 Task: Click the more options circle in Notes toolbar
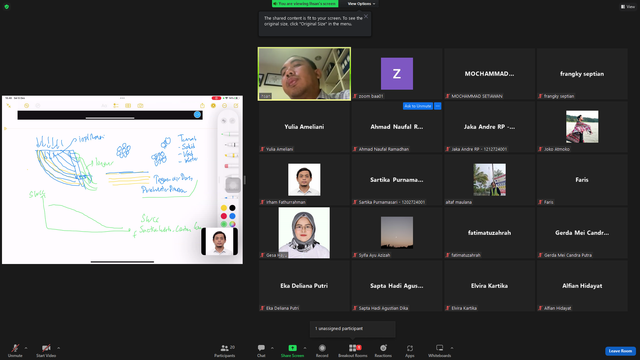(x=224, y=106)
